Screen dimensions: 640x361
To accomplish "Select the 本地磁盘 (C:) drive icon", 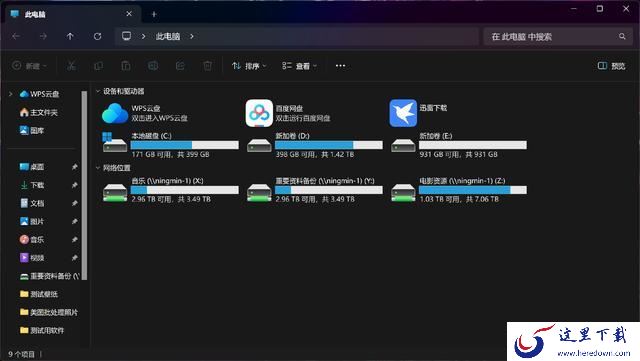I will point(115,143).
